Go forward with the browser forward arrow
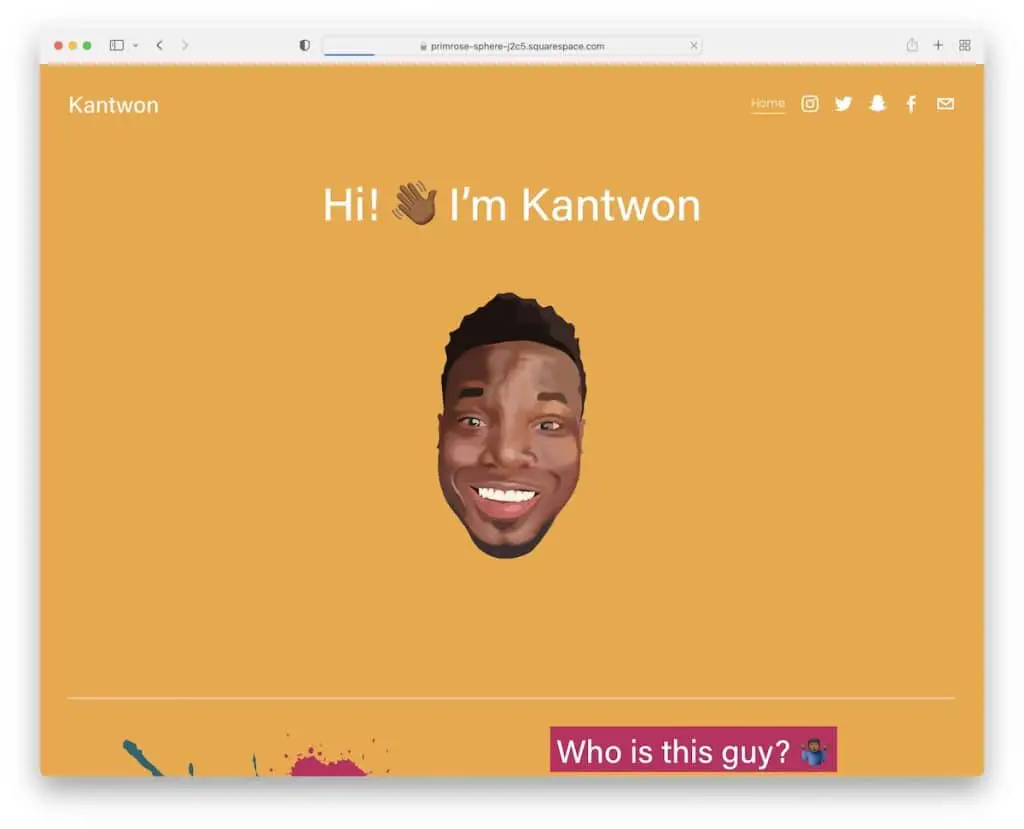Viewport: 1024px width, 829px height. (x=185, y=45)
